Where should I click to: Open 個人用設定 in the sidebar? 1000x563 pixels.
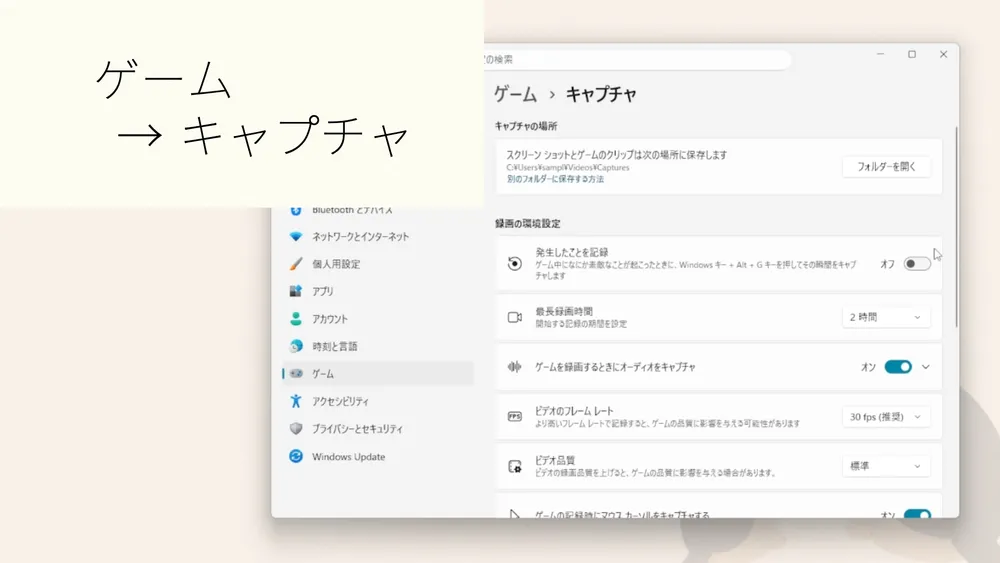tap(378, 264)
